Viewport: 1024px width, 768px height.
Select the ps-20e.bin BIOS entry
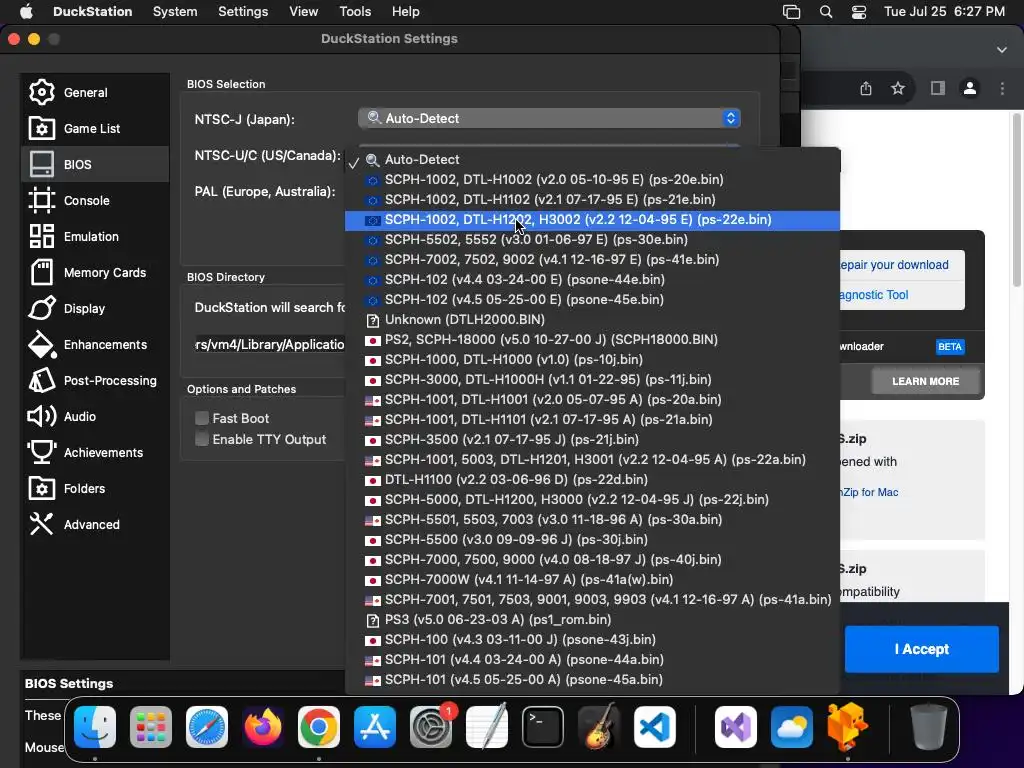(592, 180)
